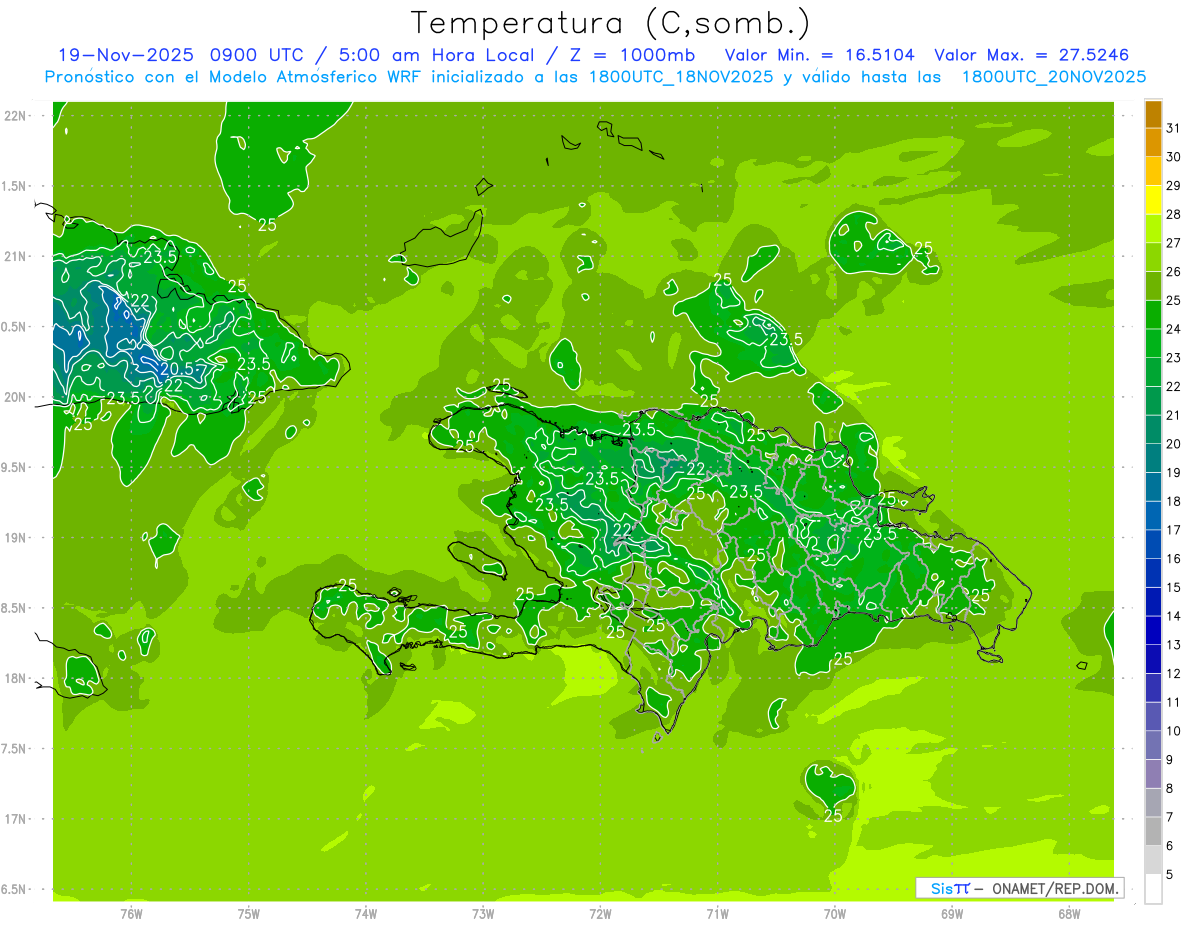Click the '12' label on the colorbar
Viewport: 1200px width, 927px height.
point(1174,674)
